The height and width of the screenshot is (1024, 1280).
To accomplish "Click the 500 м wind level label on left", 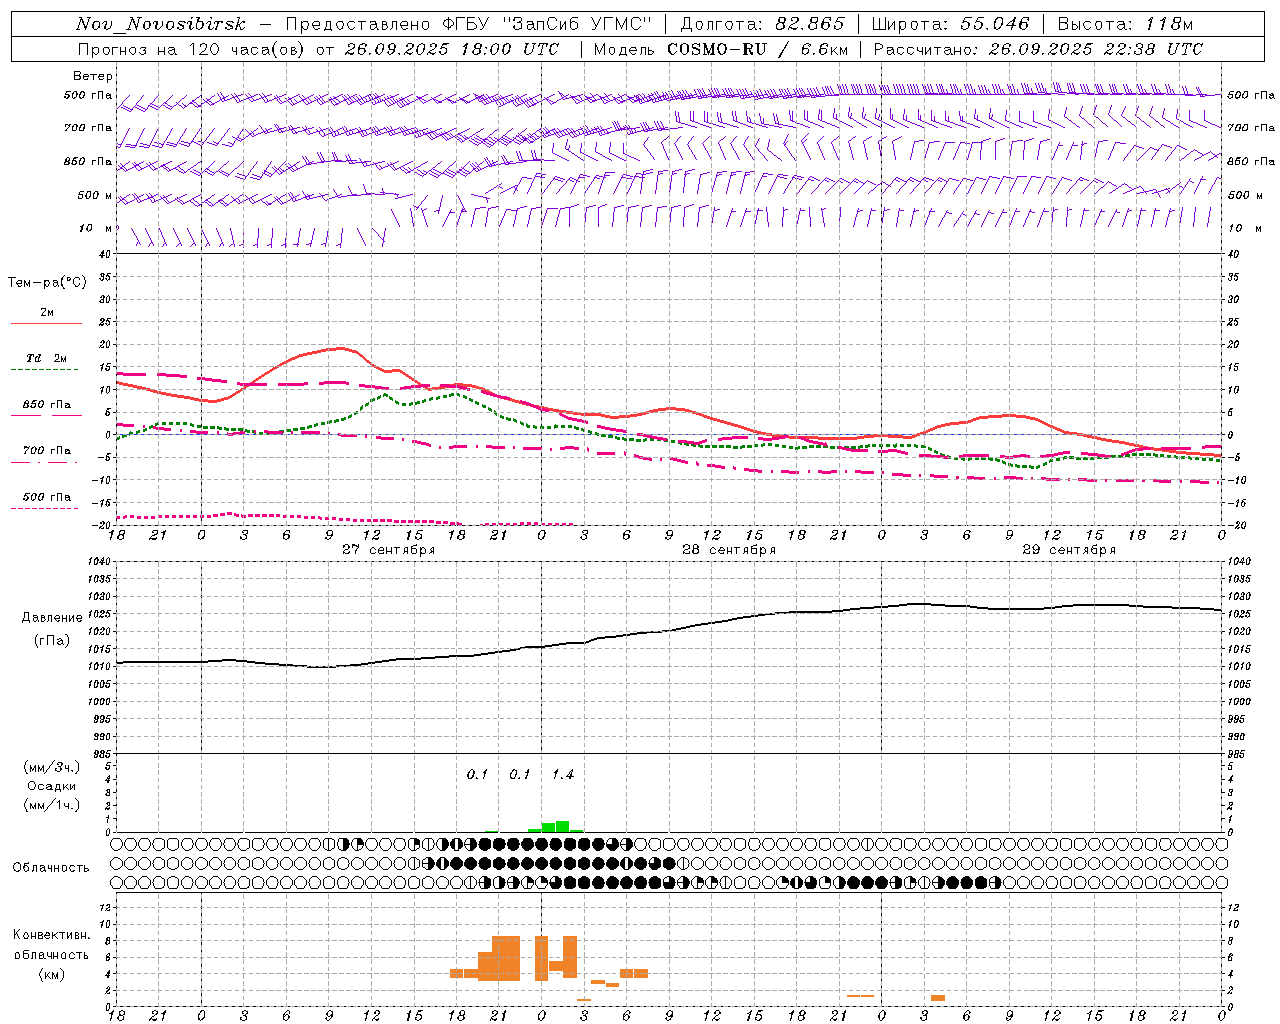I will coord(95,195).
